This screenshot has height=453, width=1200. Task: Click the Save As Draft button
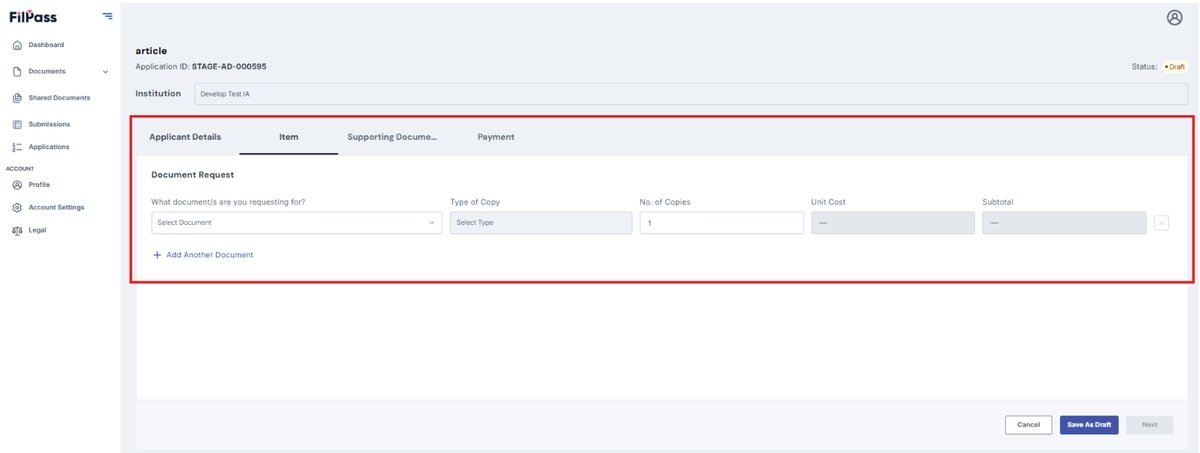(1089, 425)
